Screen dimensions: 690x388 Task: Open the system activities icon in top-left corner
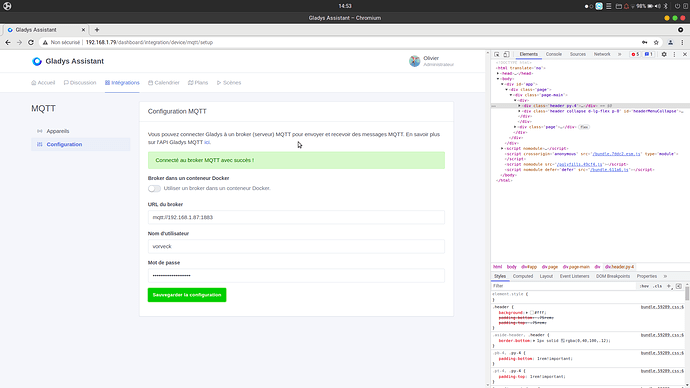7,6
